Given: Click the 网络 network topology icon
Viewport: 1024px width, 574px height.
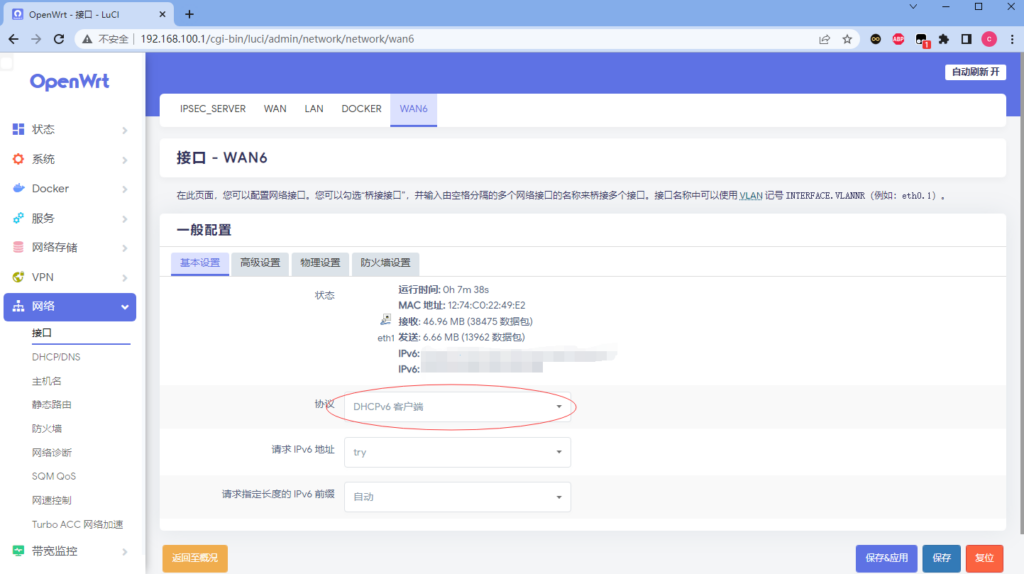Looking at the screenshot, I should tap(18, 306).
